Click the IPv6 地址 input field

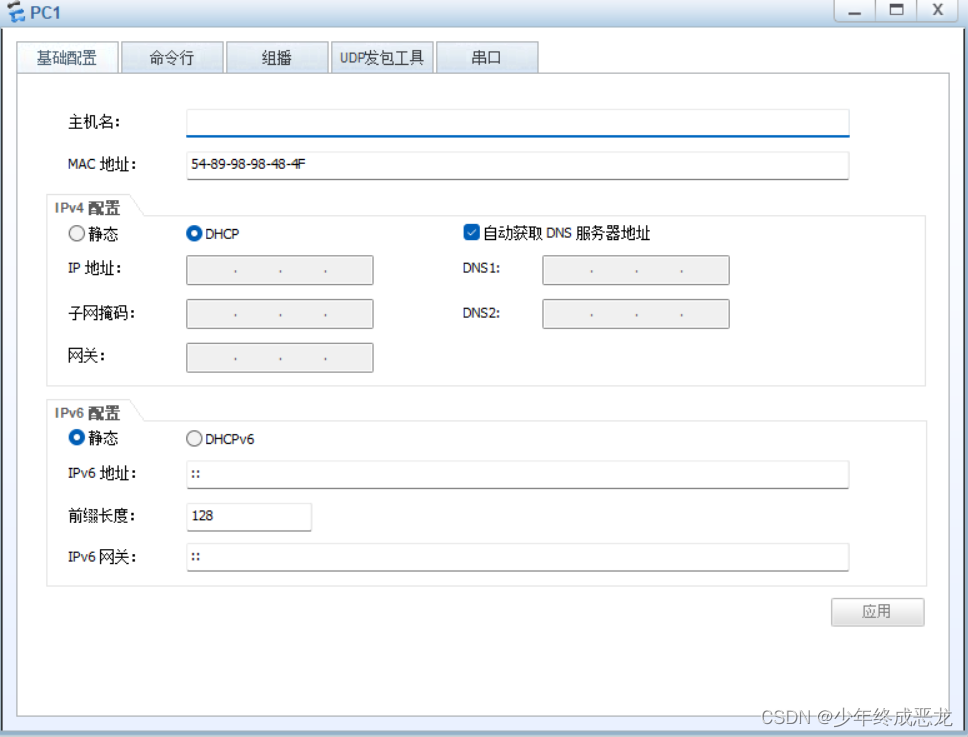pos(517,475)
